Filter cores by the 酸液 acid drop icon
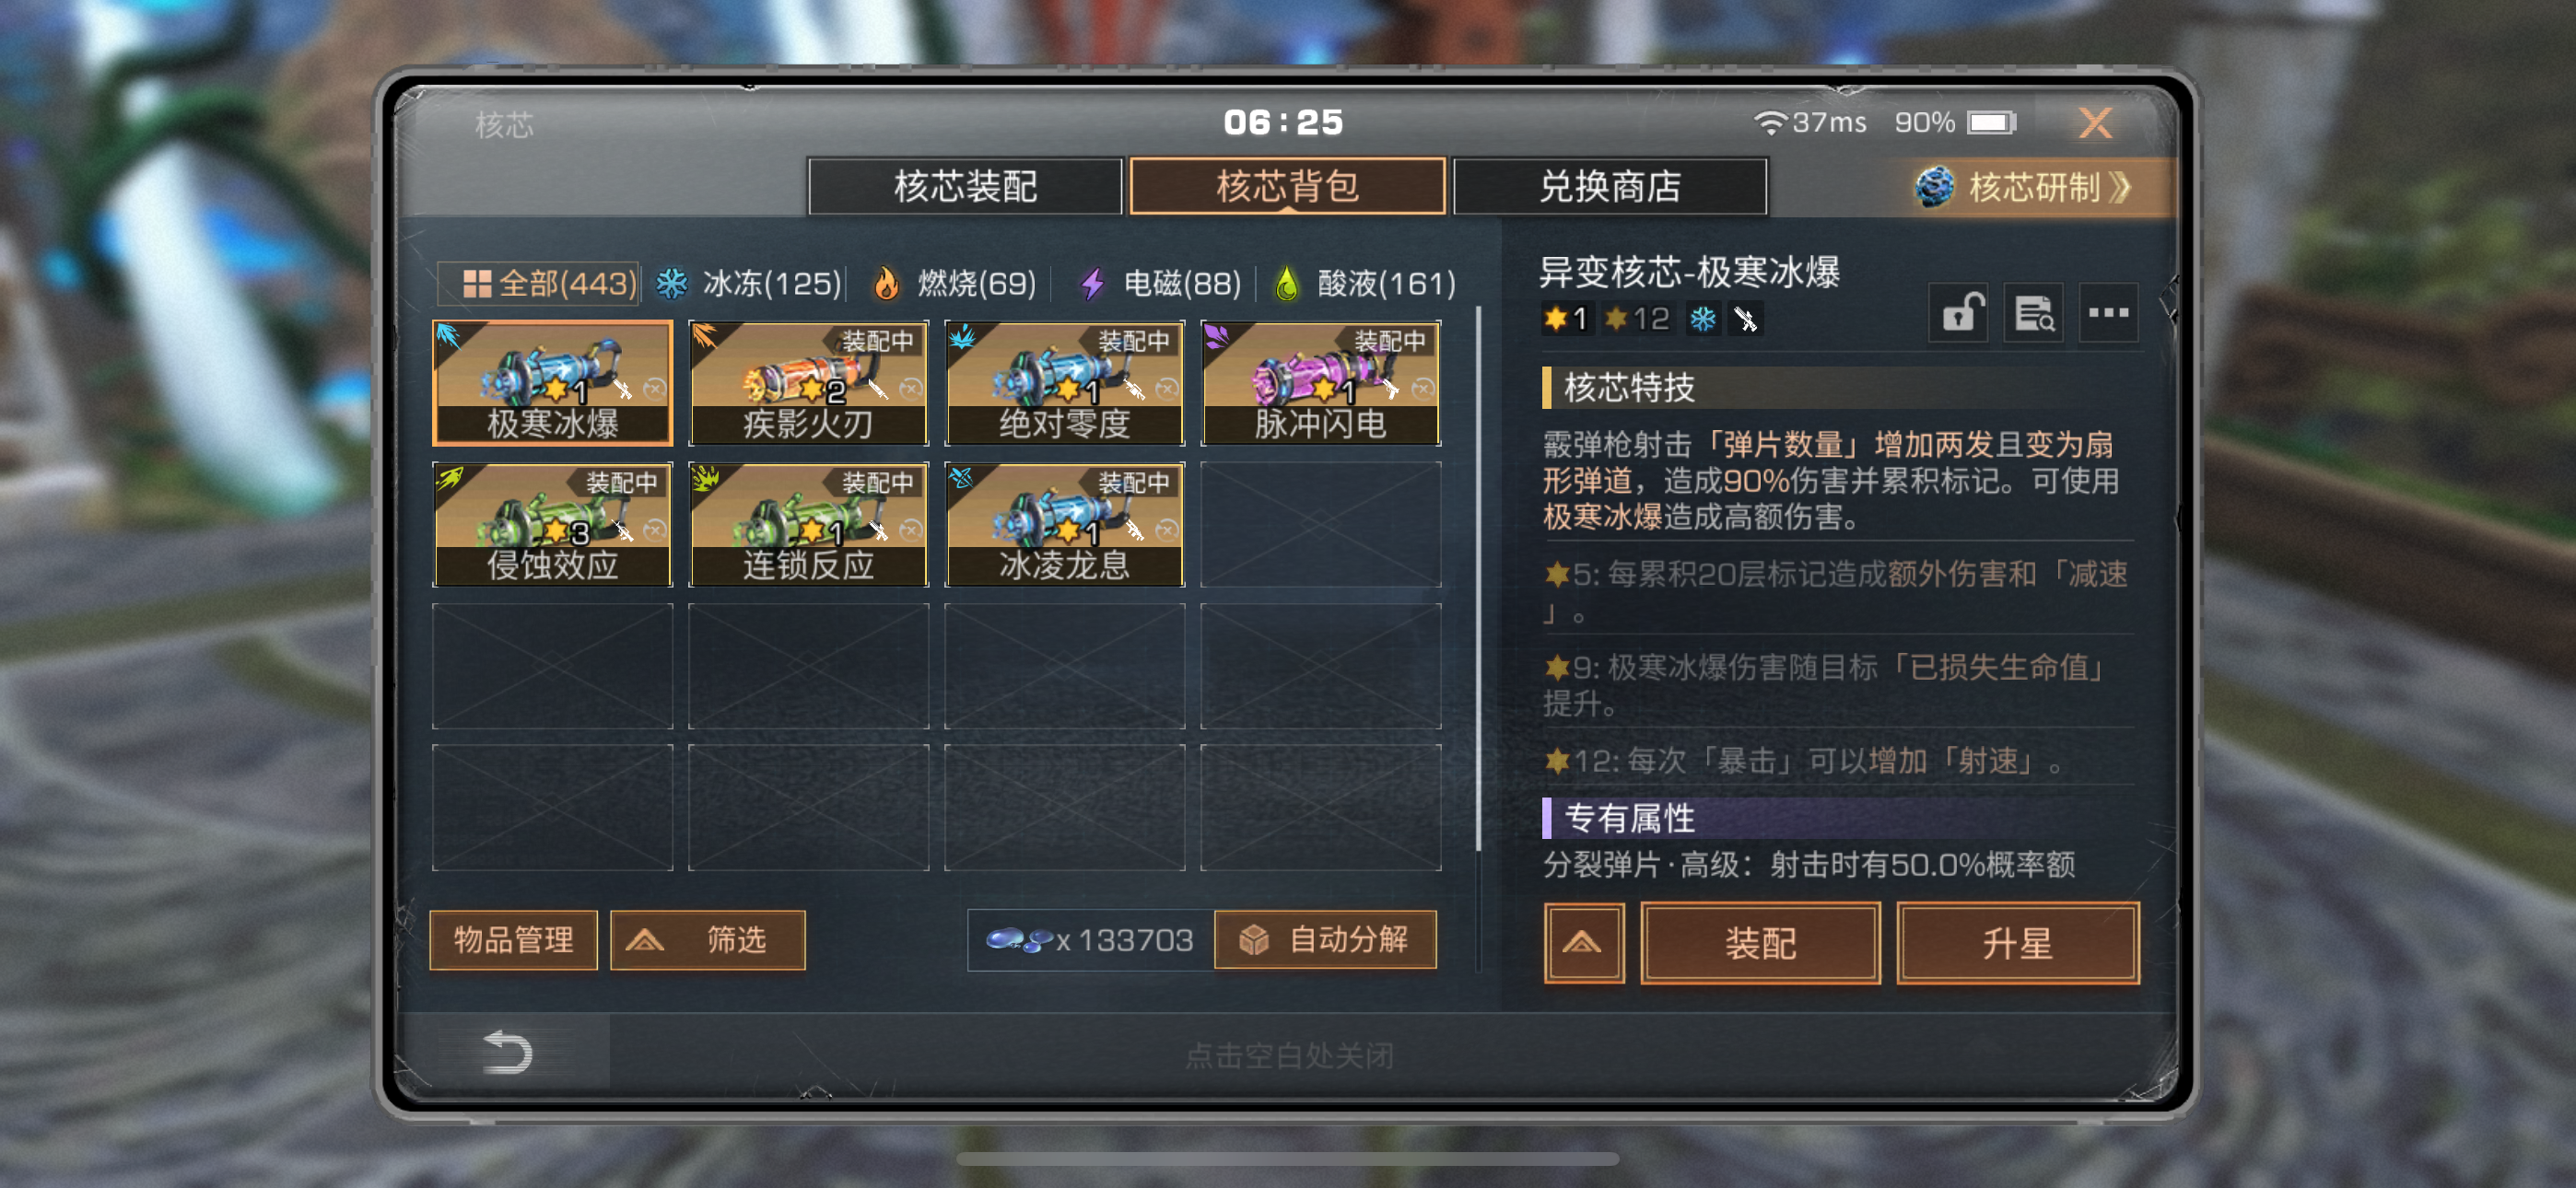2576x1188 pixels. (x=1287, y=284)
